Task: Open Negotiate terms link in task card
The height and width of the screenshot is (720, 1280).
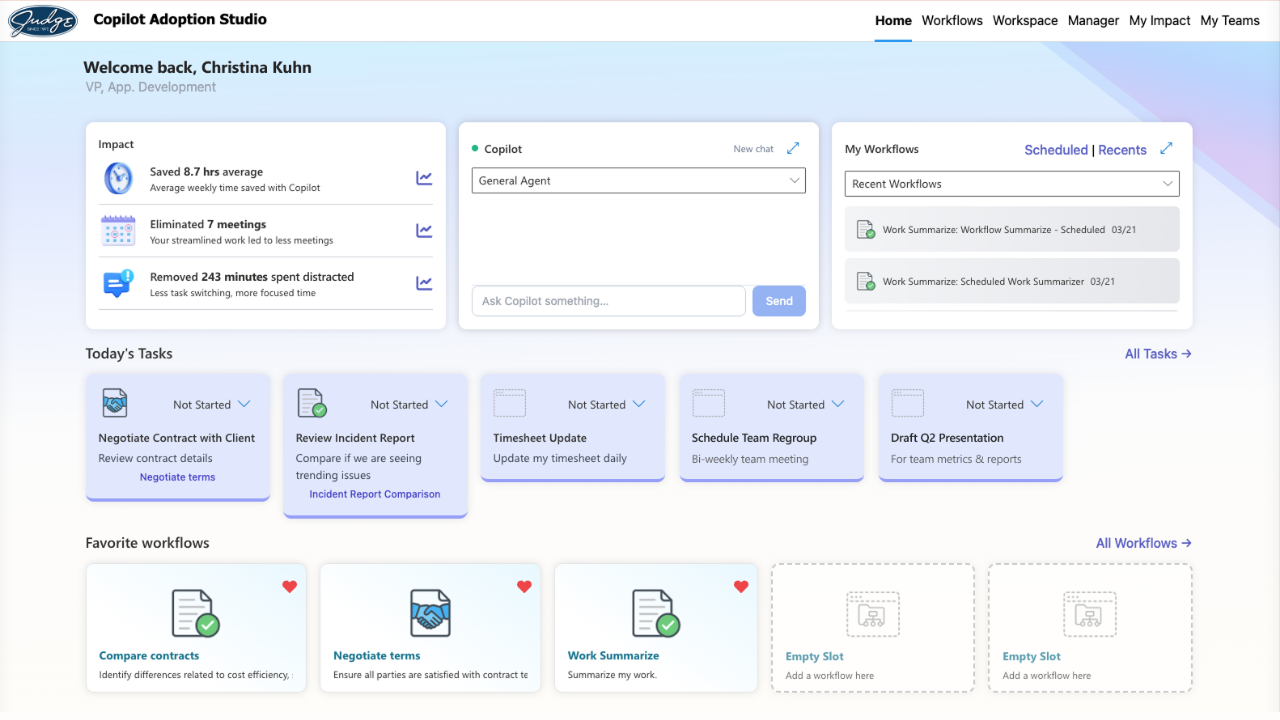Action: pos(177,477)
